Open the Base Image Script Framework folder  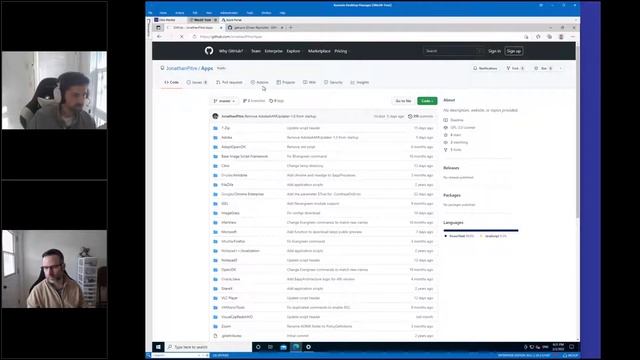(x=244, y=156)
